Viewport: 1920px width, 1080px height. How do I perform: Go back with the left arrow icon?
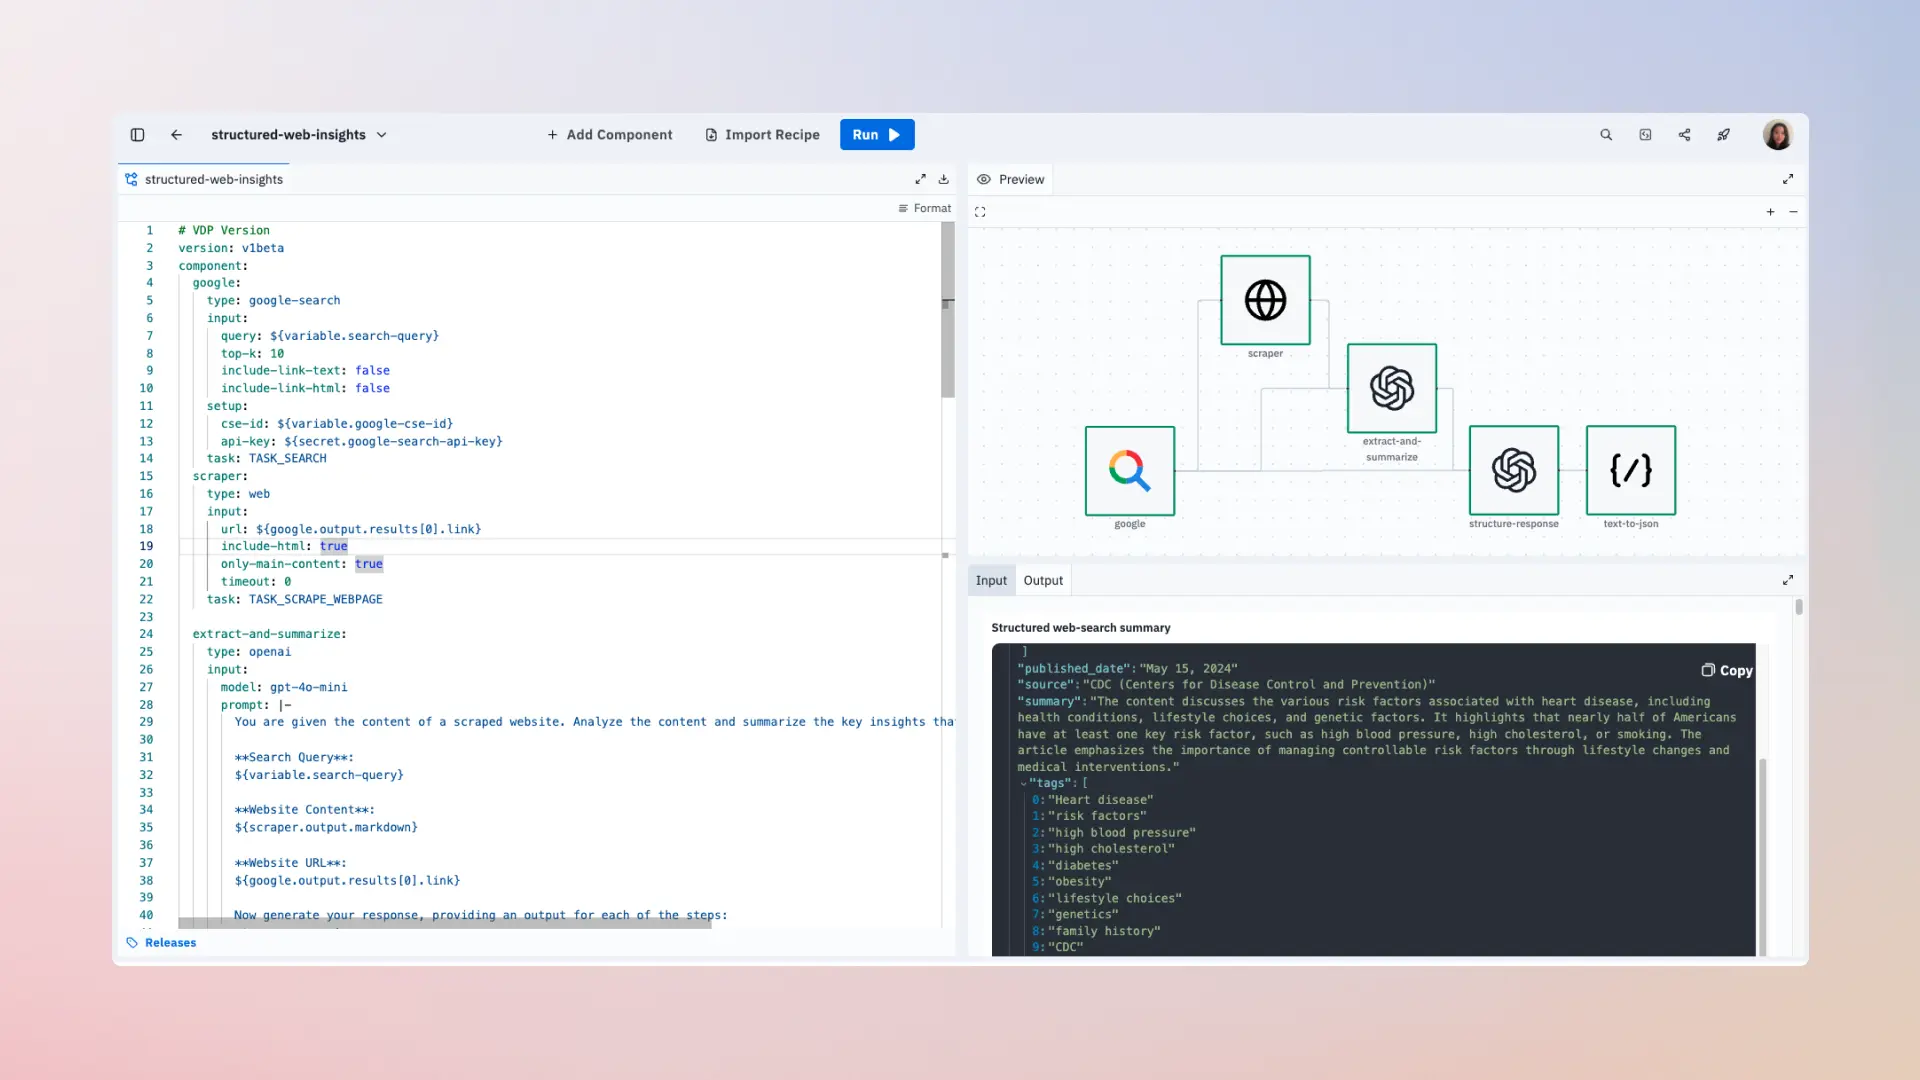click(x=176, y=135)
